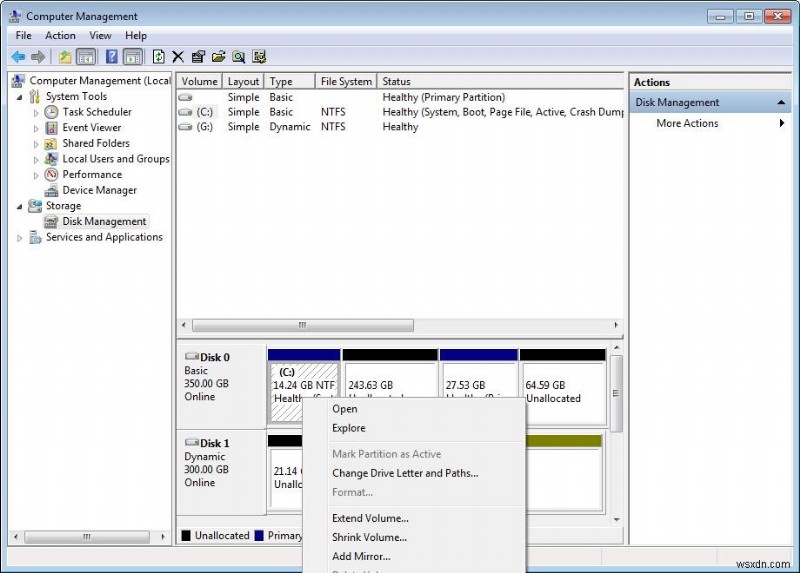
Task: Choose Shrink Volume from the context menu
Action: [369, 537]
